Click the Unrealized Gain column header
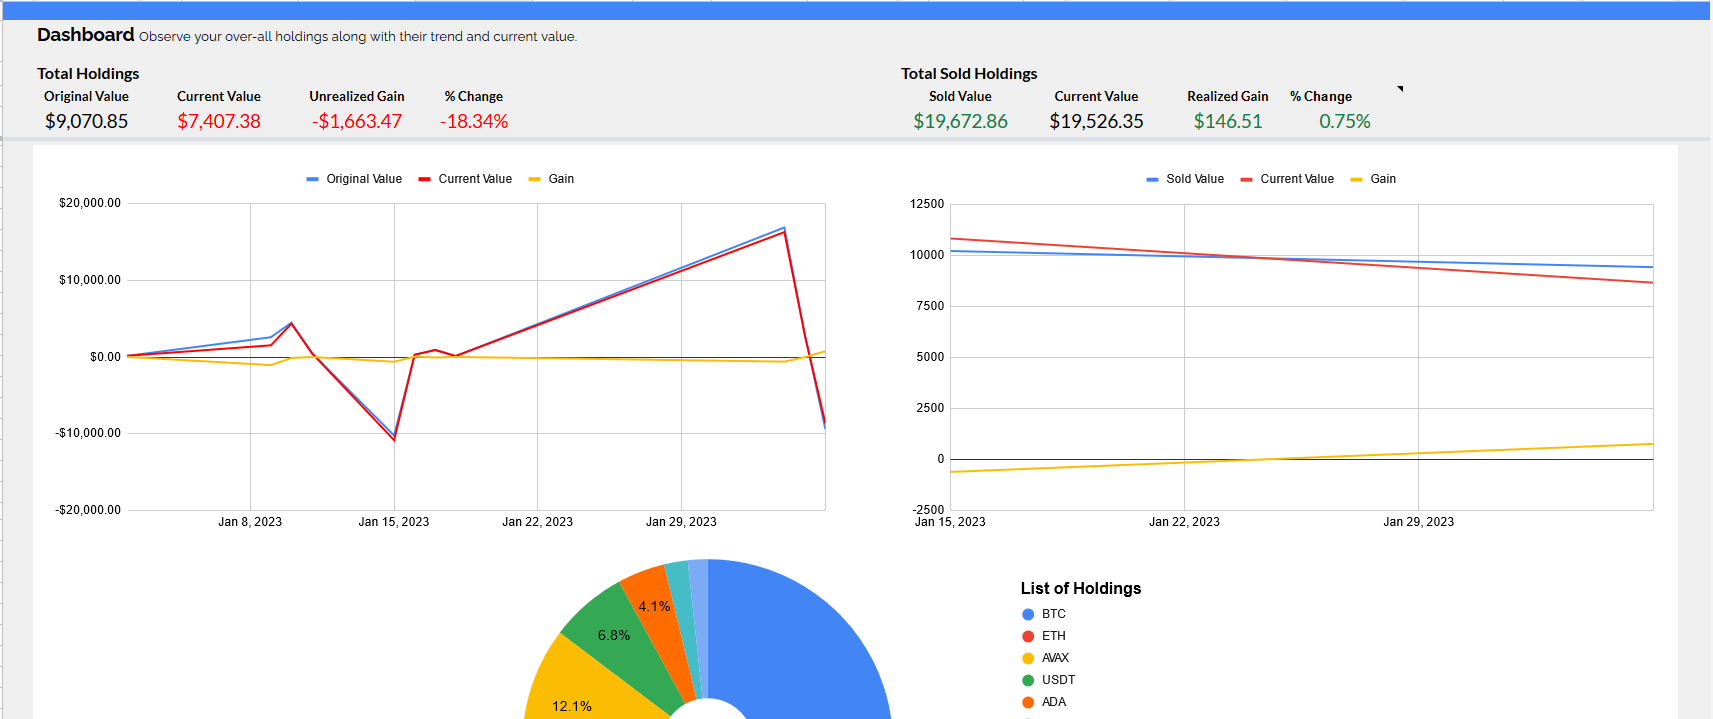1713x719 pixels. click(x=357, y=97)
